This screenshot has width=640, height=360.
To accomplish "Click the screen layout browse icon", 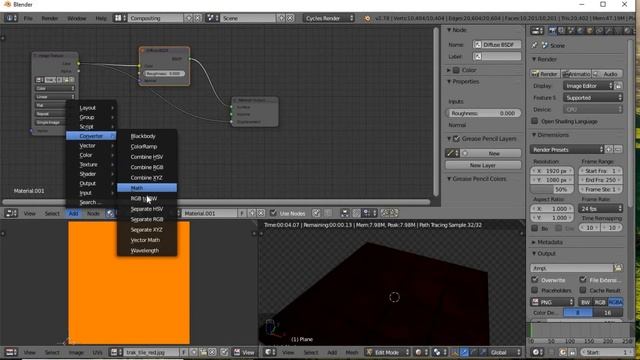I will click(119, 18).
